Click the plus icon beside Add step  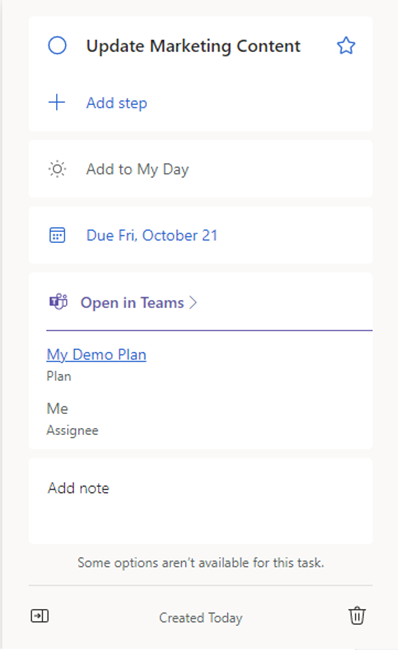point(57,102)
